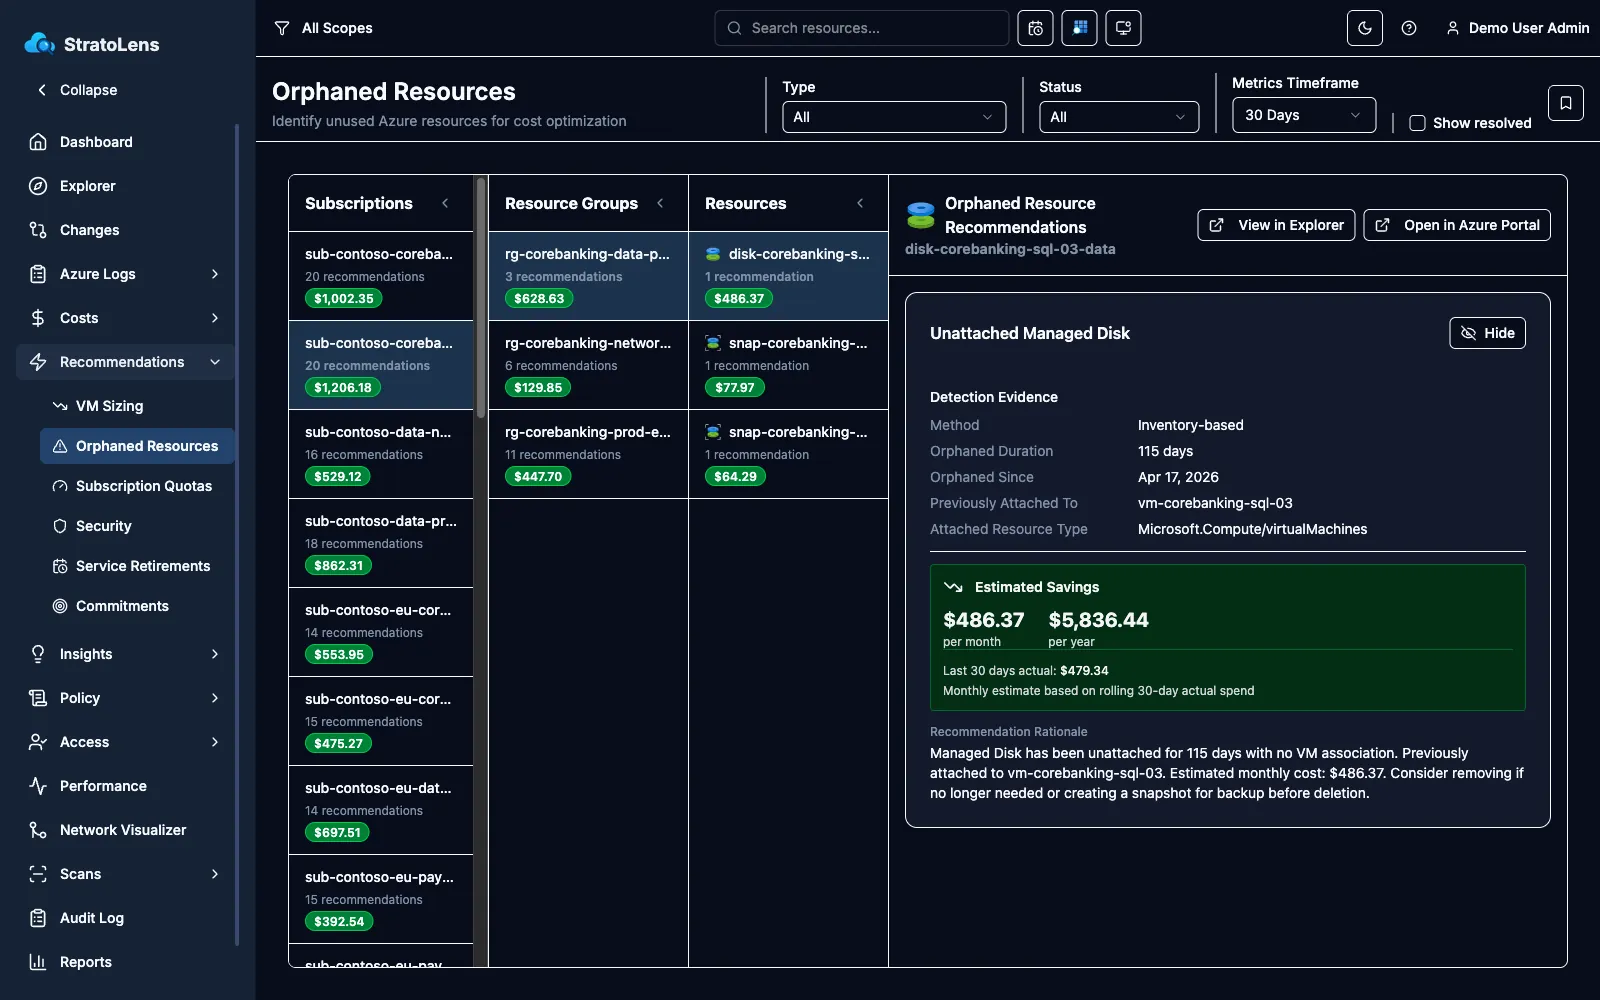The image size is (1600, 1000).
Task: Click the bookmark icon next to Show resolved
Action: pos(1565,103)
